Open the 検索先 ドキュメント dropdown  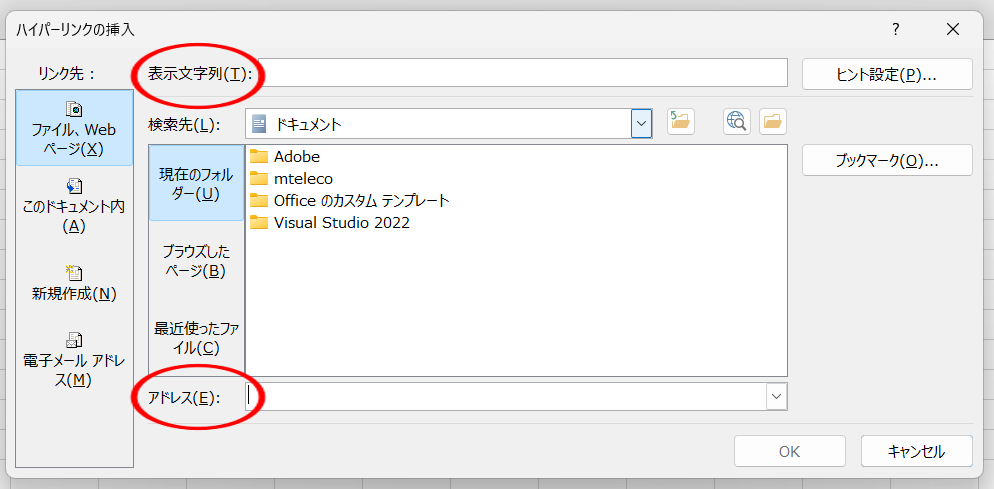[x=642, y=123]
